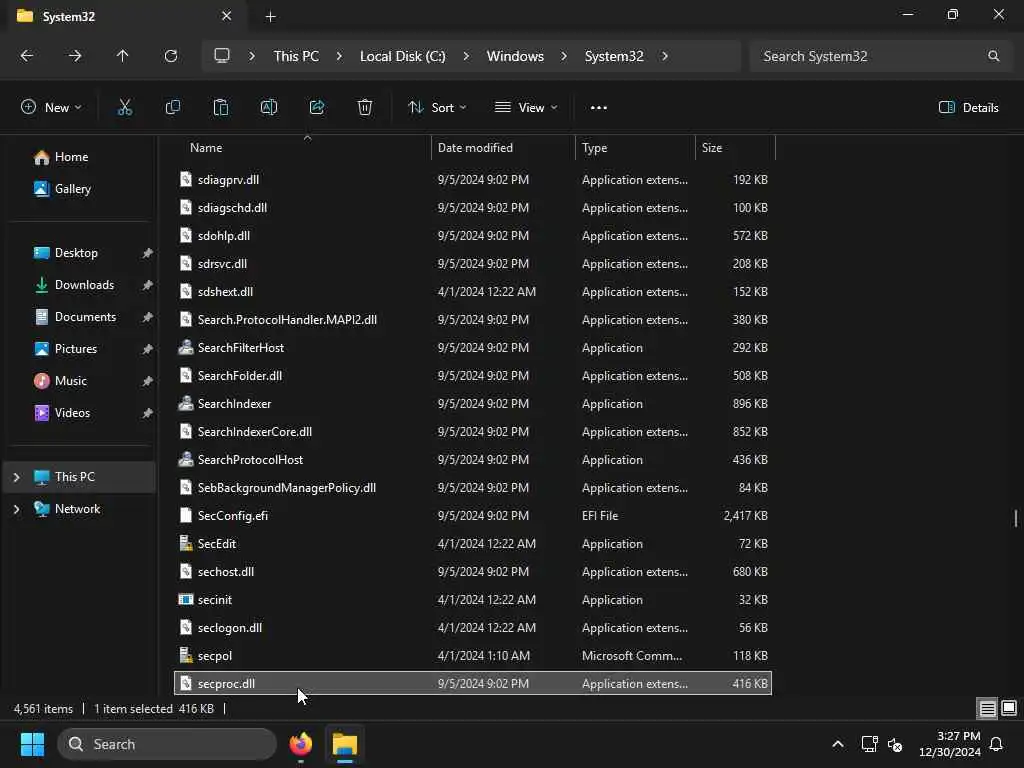Select the SecConfig.efi file
Screen dimensions: 1024x768
pos(473,516)
